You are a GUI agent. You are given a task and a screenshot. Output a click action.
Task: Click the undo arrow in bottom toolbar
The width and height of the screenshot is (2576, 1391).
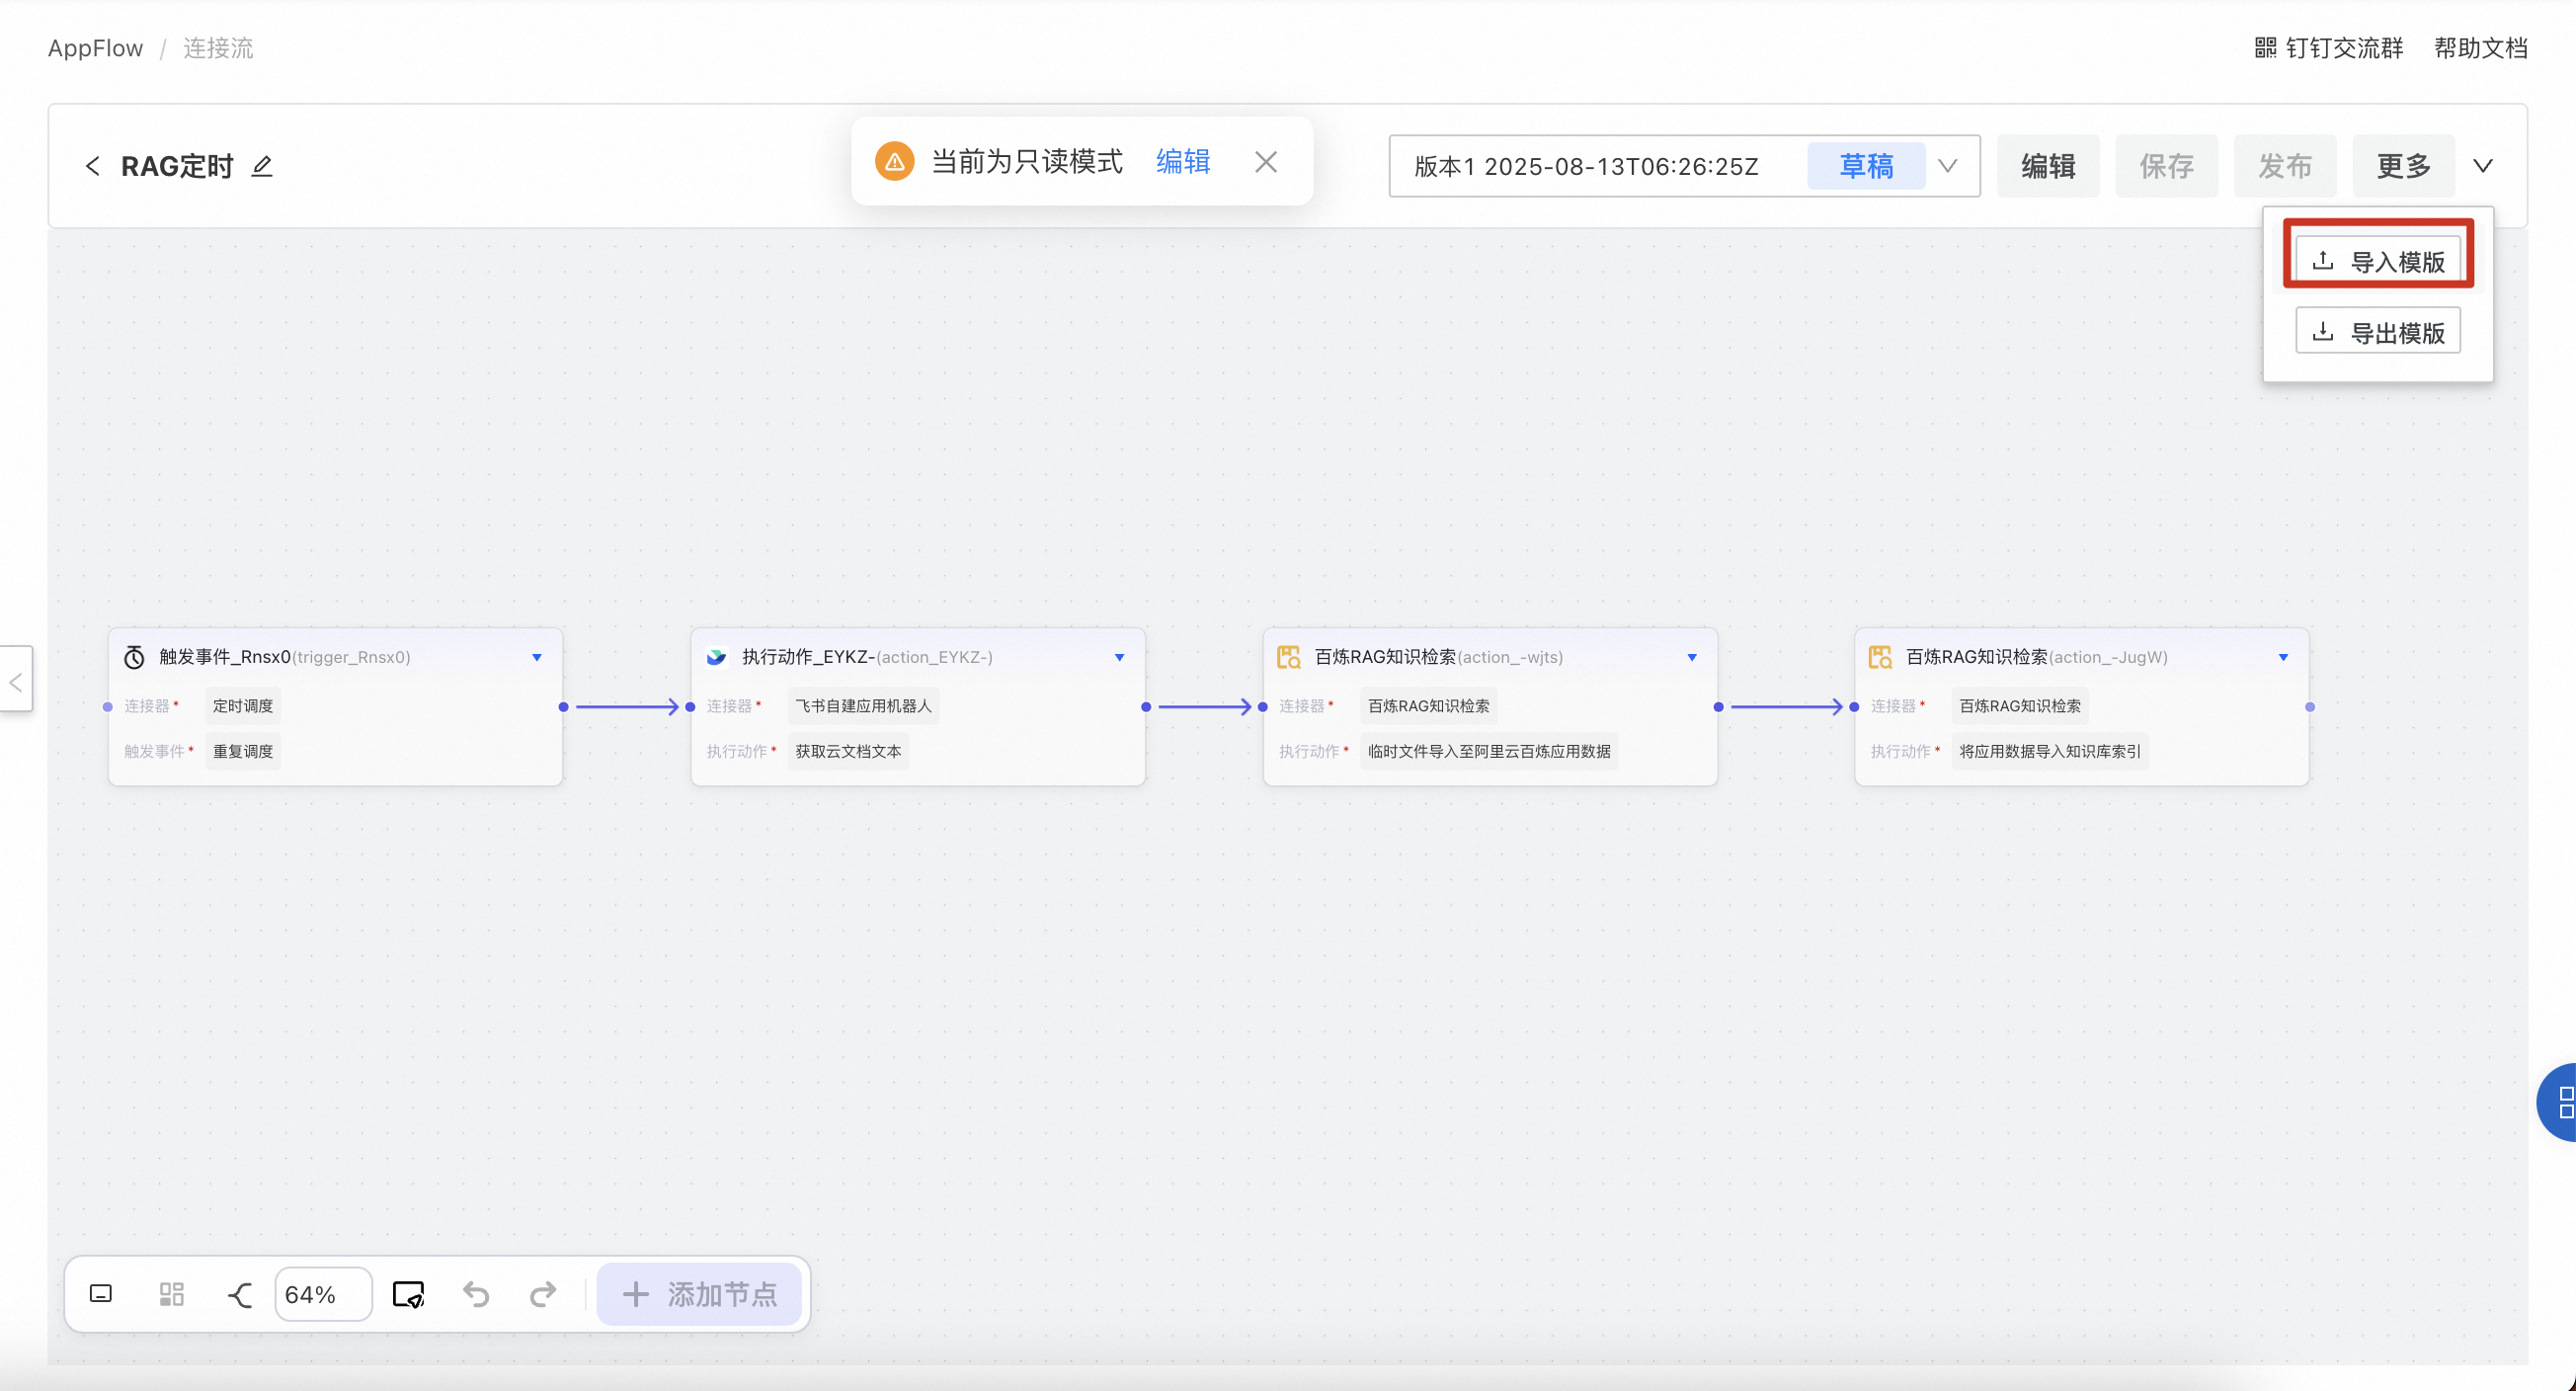click(476, 1294)
